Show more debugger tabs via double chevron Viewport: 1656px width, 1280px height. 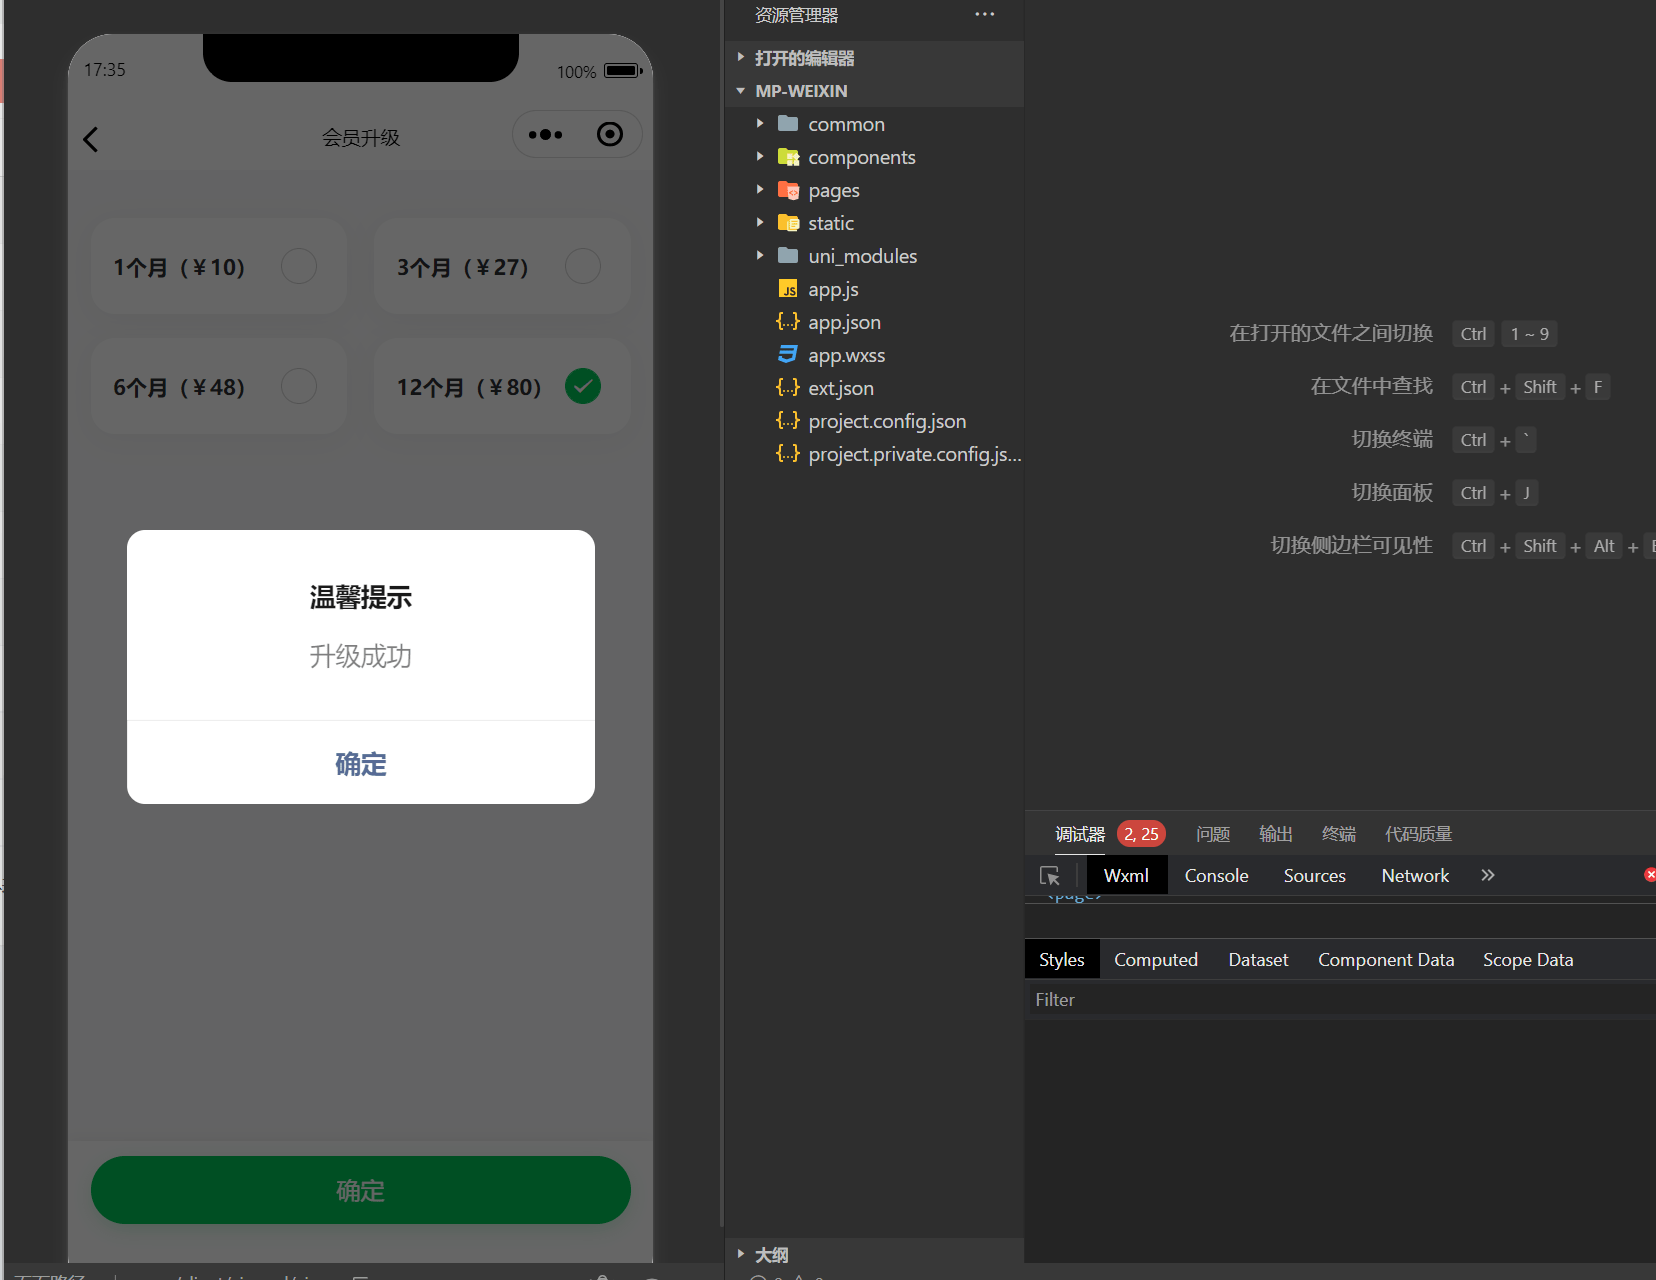(1488, 875)
